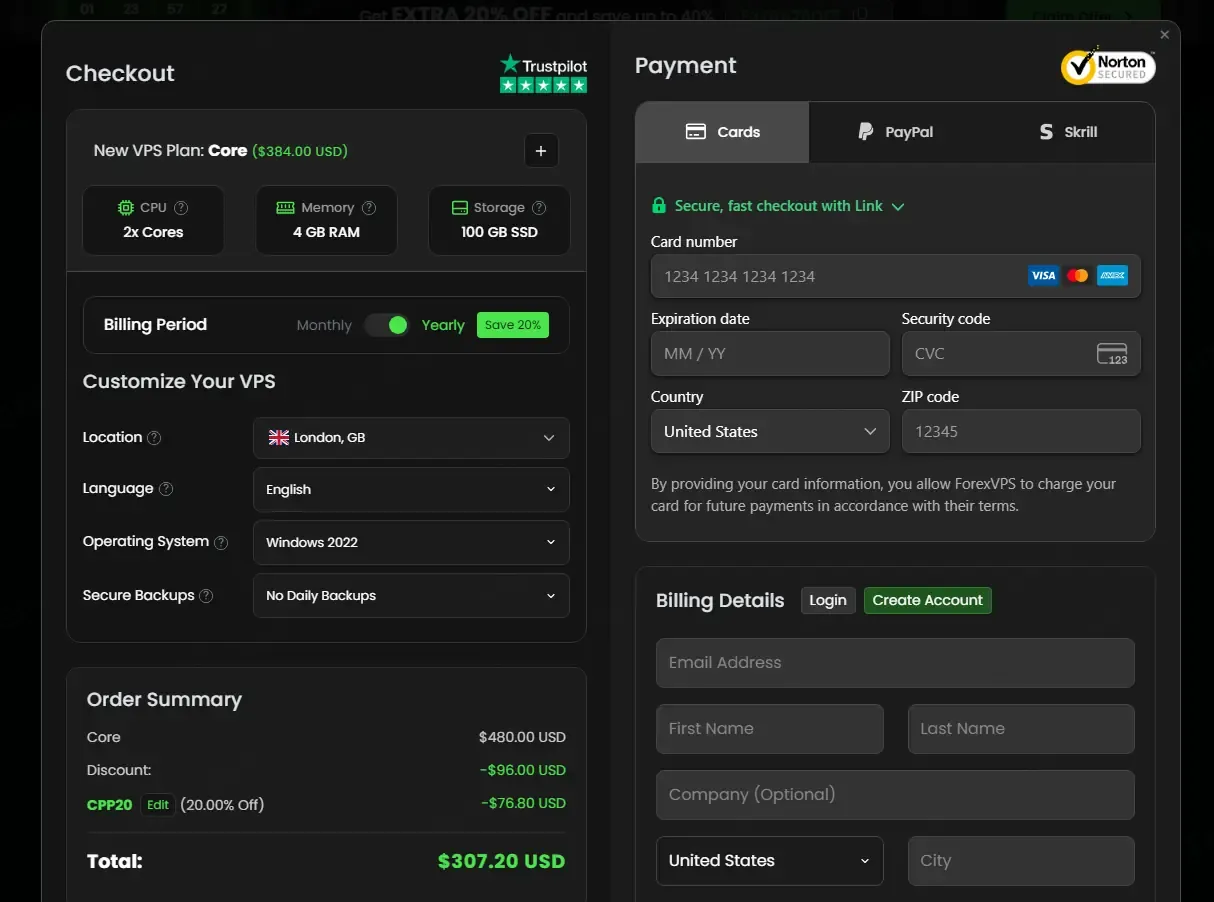Open the Operating System dropdown Windows 2022
Screen dimensions: 1214x902
(x=411, y=543)
